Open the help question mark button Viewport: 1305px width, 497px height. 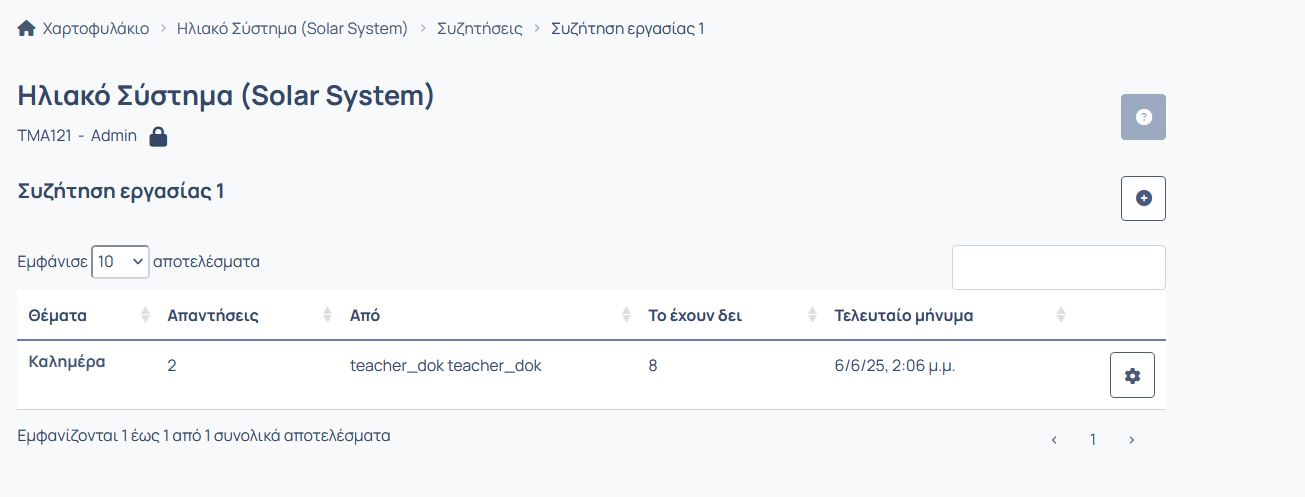click(1143, 117)
